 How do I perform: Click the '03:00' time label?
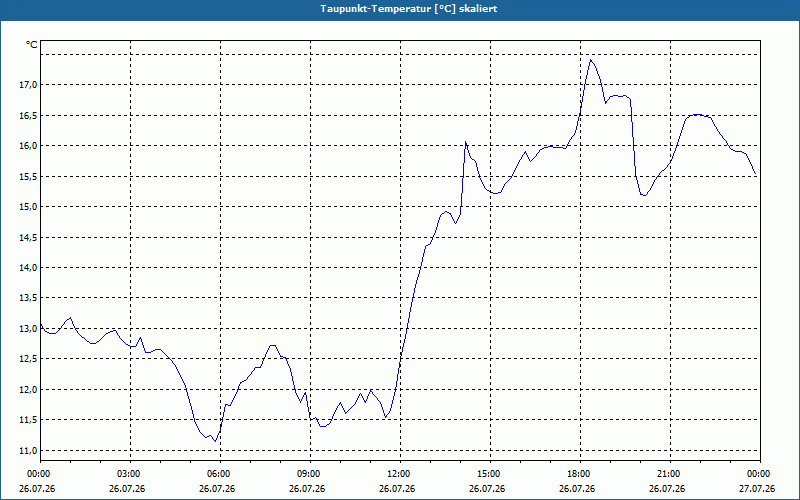coord(131,473)
